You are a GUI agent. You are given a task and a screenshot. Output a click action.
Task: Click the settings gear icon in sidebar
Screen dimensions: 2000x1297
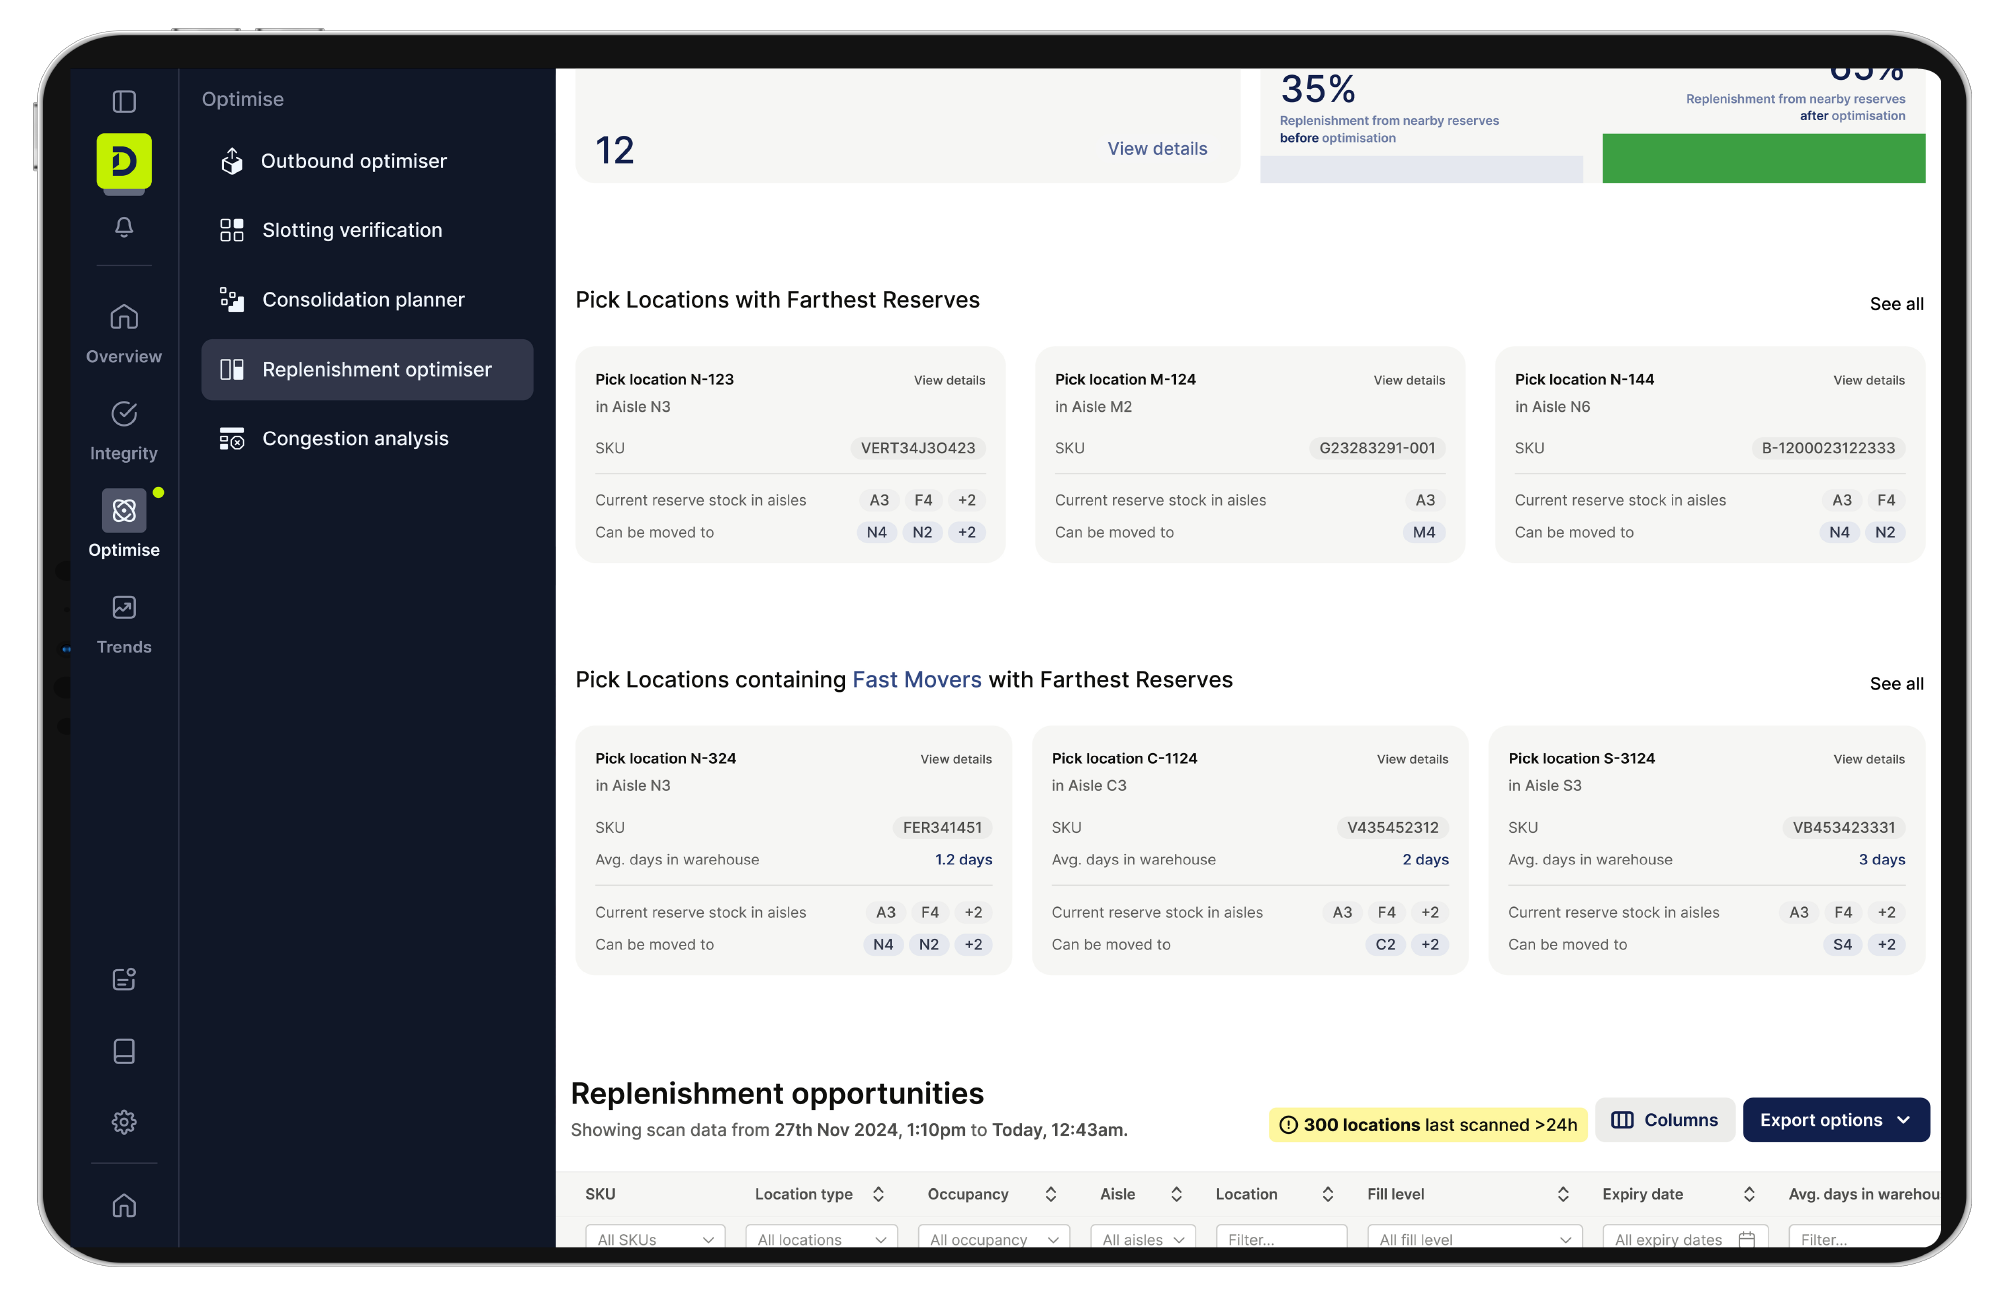(x=124, y=1122)
